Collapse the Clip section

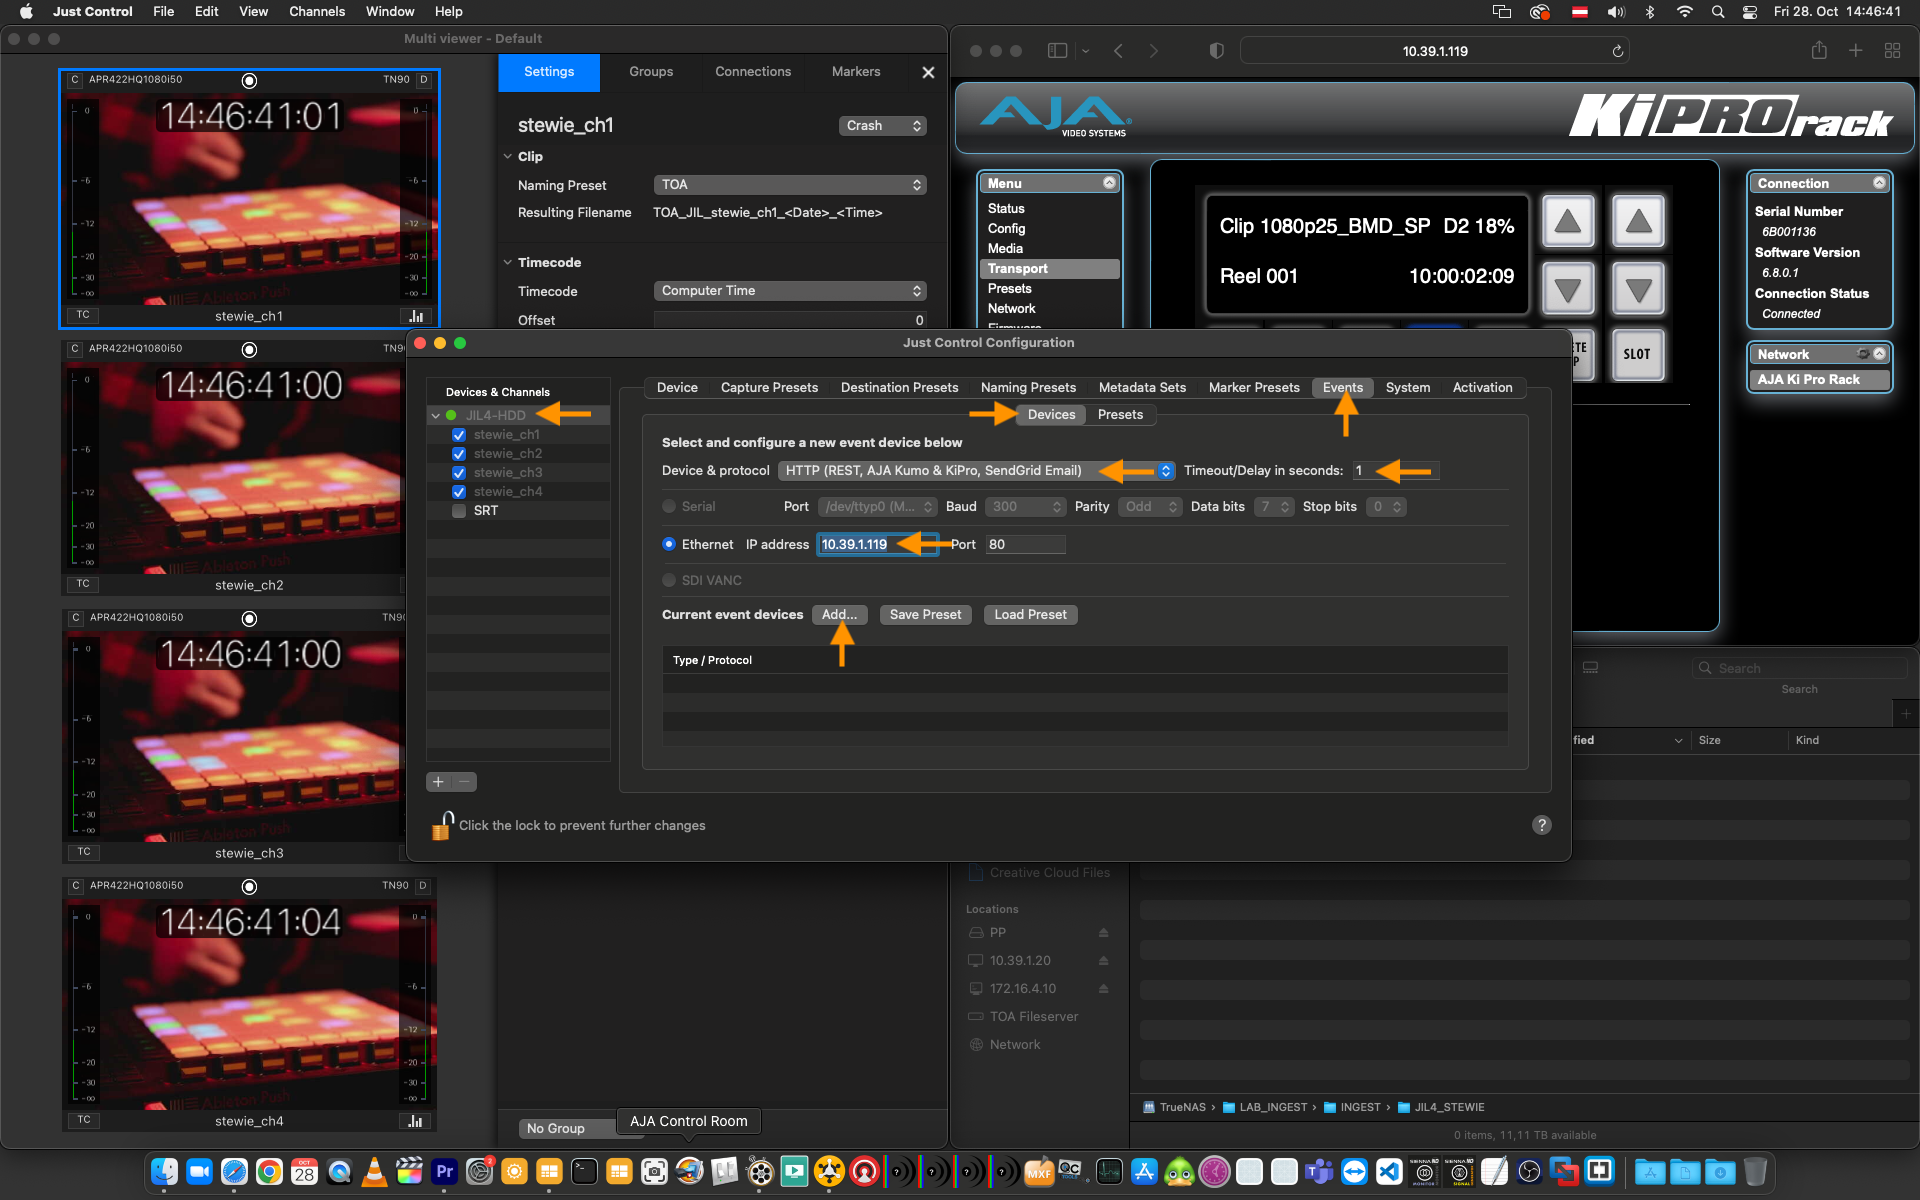pos(508,157)
